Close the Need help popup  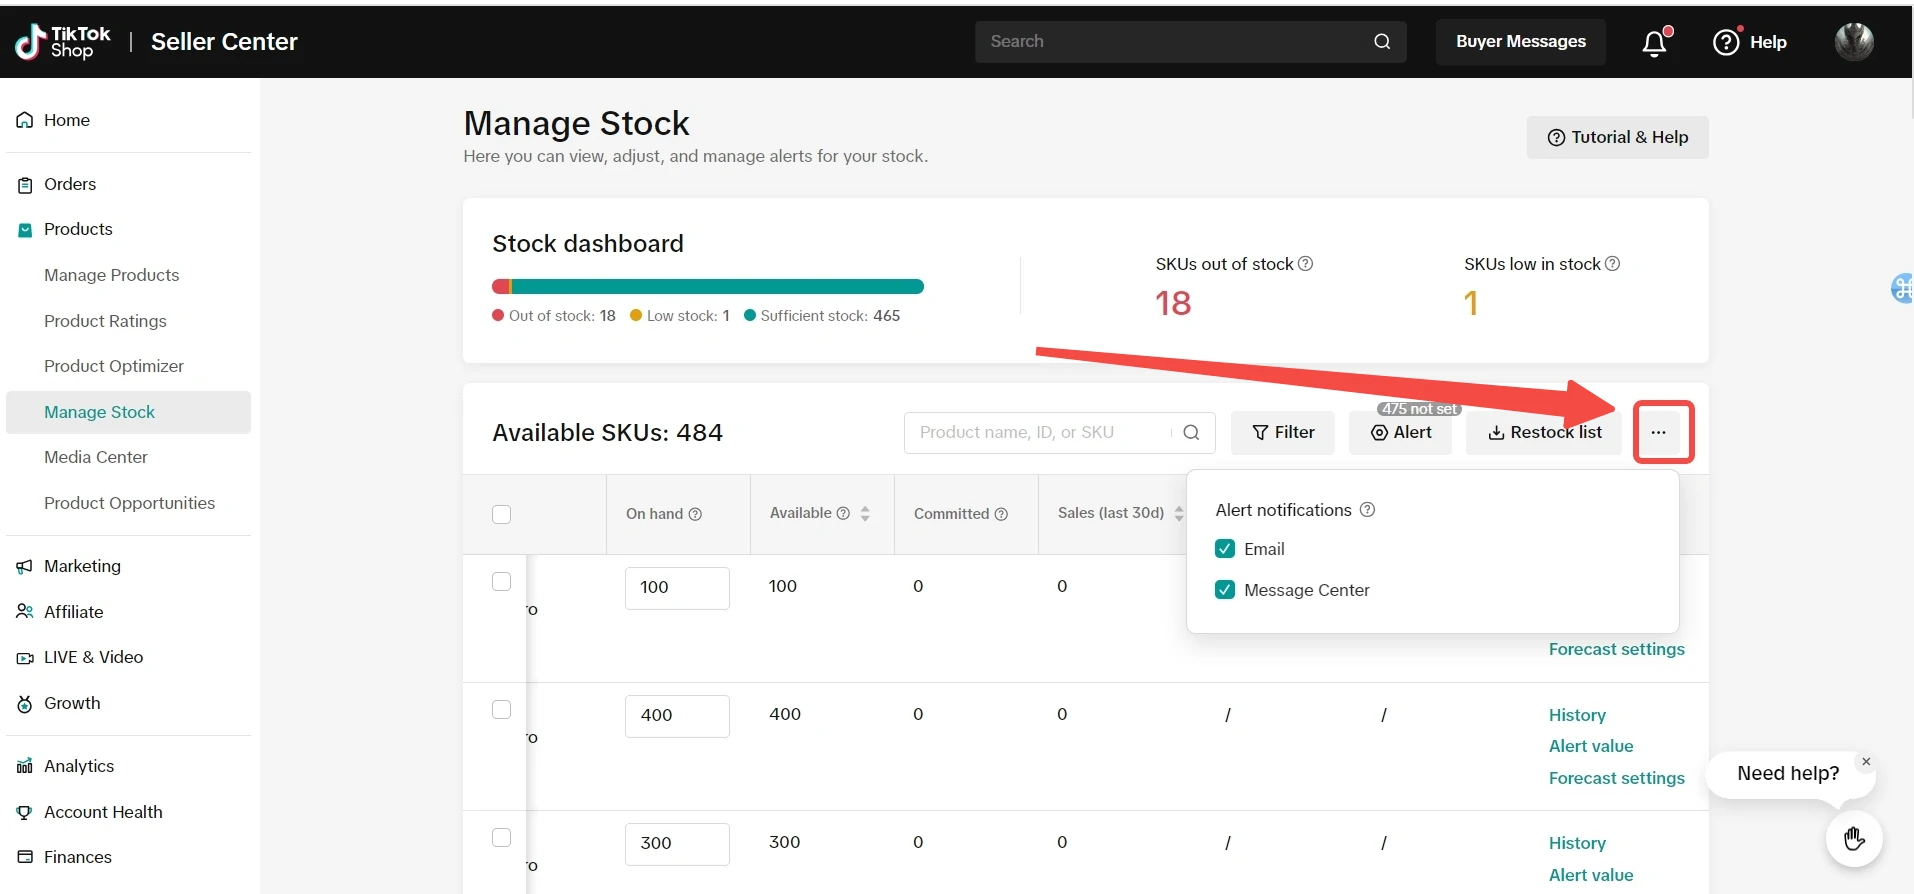pyautogui.click(x=1865, y=762)
